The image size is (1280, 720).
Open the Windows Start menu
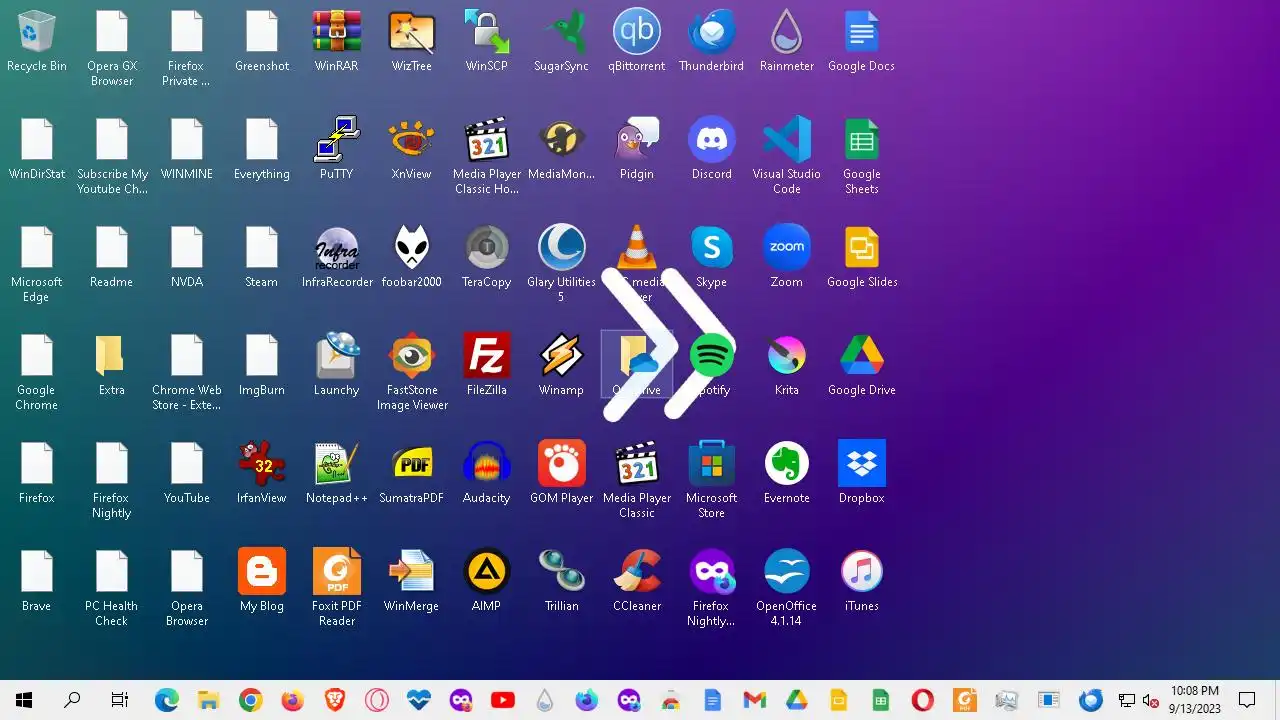(x=24, y=700)
